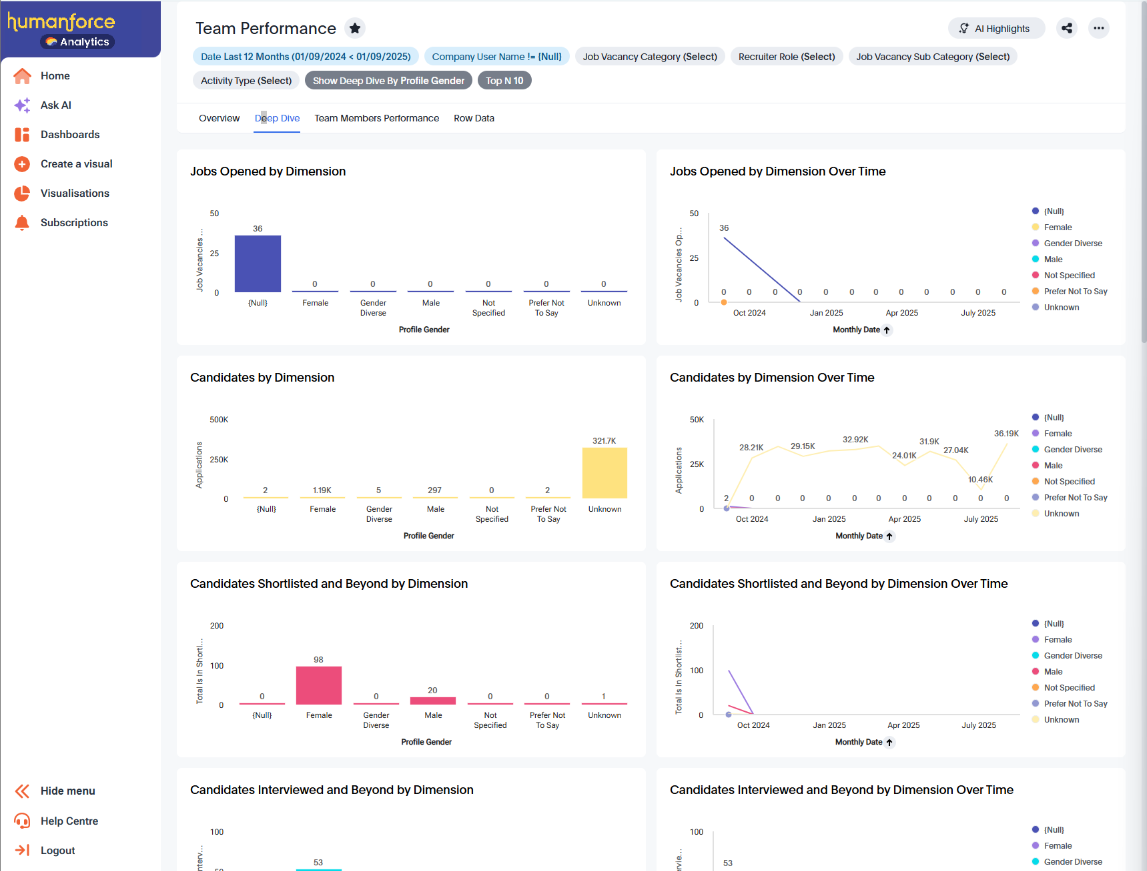Screen dimensions: 1147x871
Task: Click the Create a visual plus icon
Action: pyautogui.click(x=22, y=164)
